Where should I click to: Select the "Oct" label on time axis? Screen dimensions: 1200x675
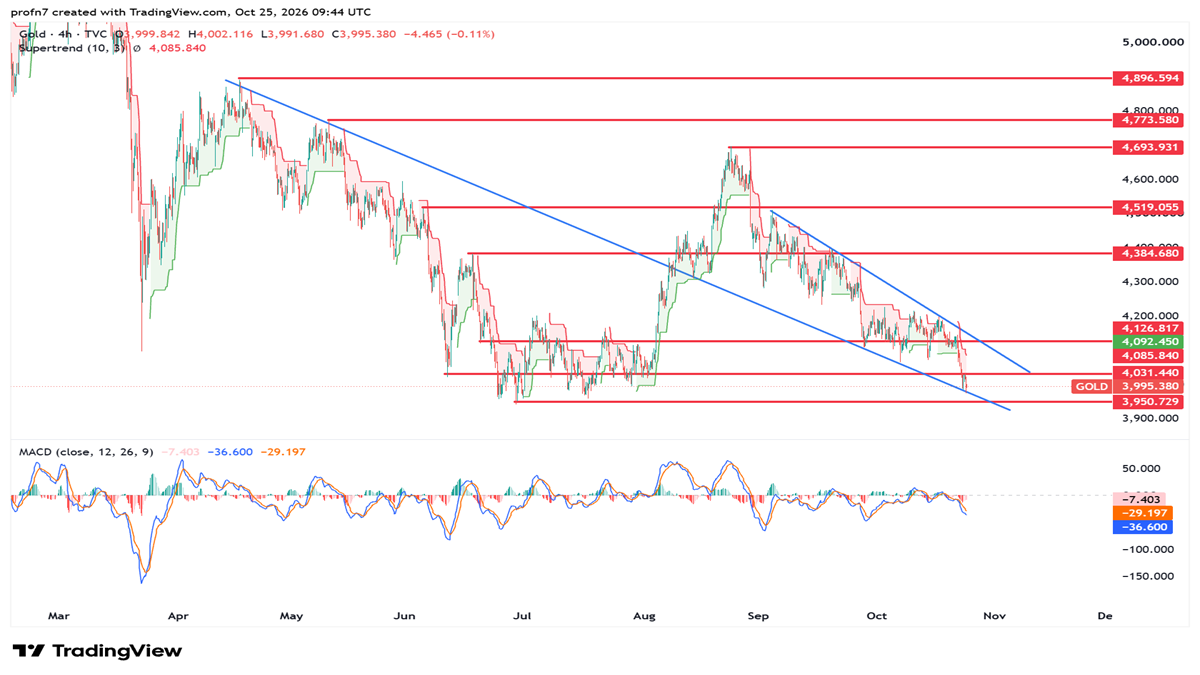coord(878,616)
